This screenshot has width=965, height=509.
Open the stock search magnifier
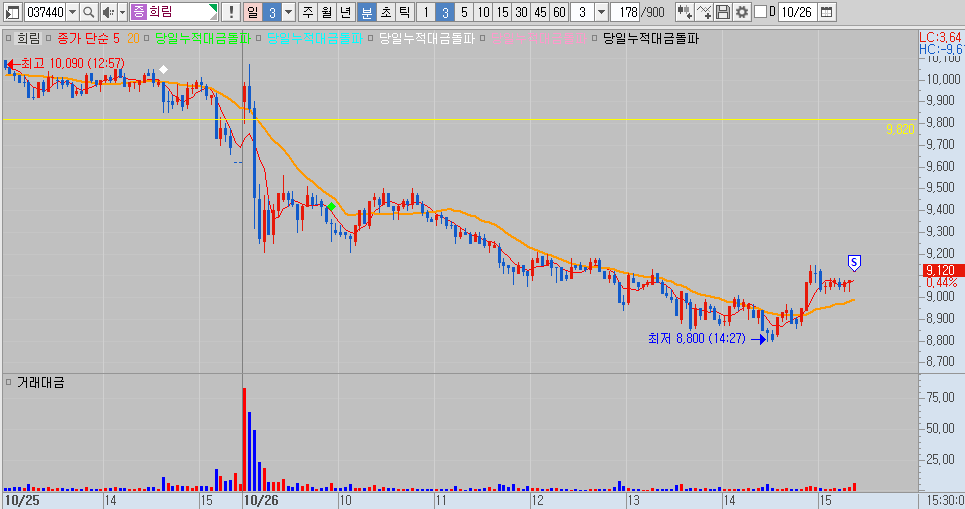88,12
